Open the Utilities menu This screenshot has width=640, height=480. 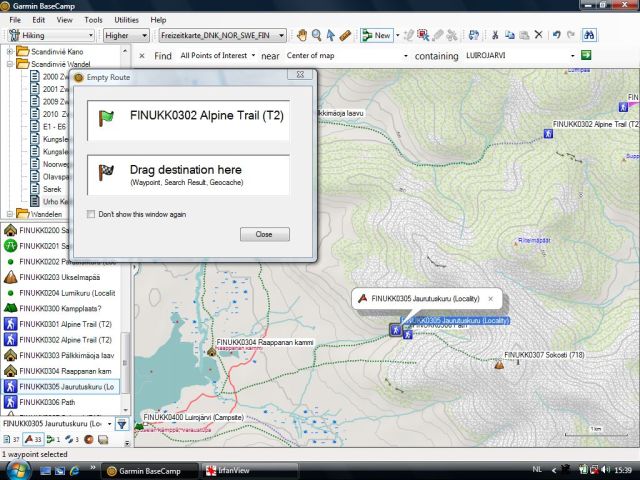coord(126,19)
